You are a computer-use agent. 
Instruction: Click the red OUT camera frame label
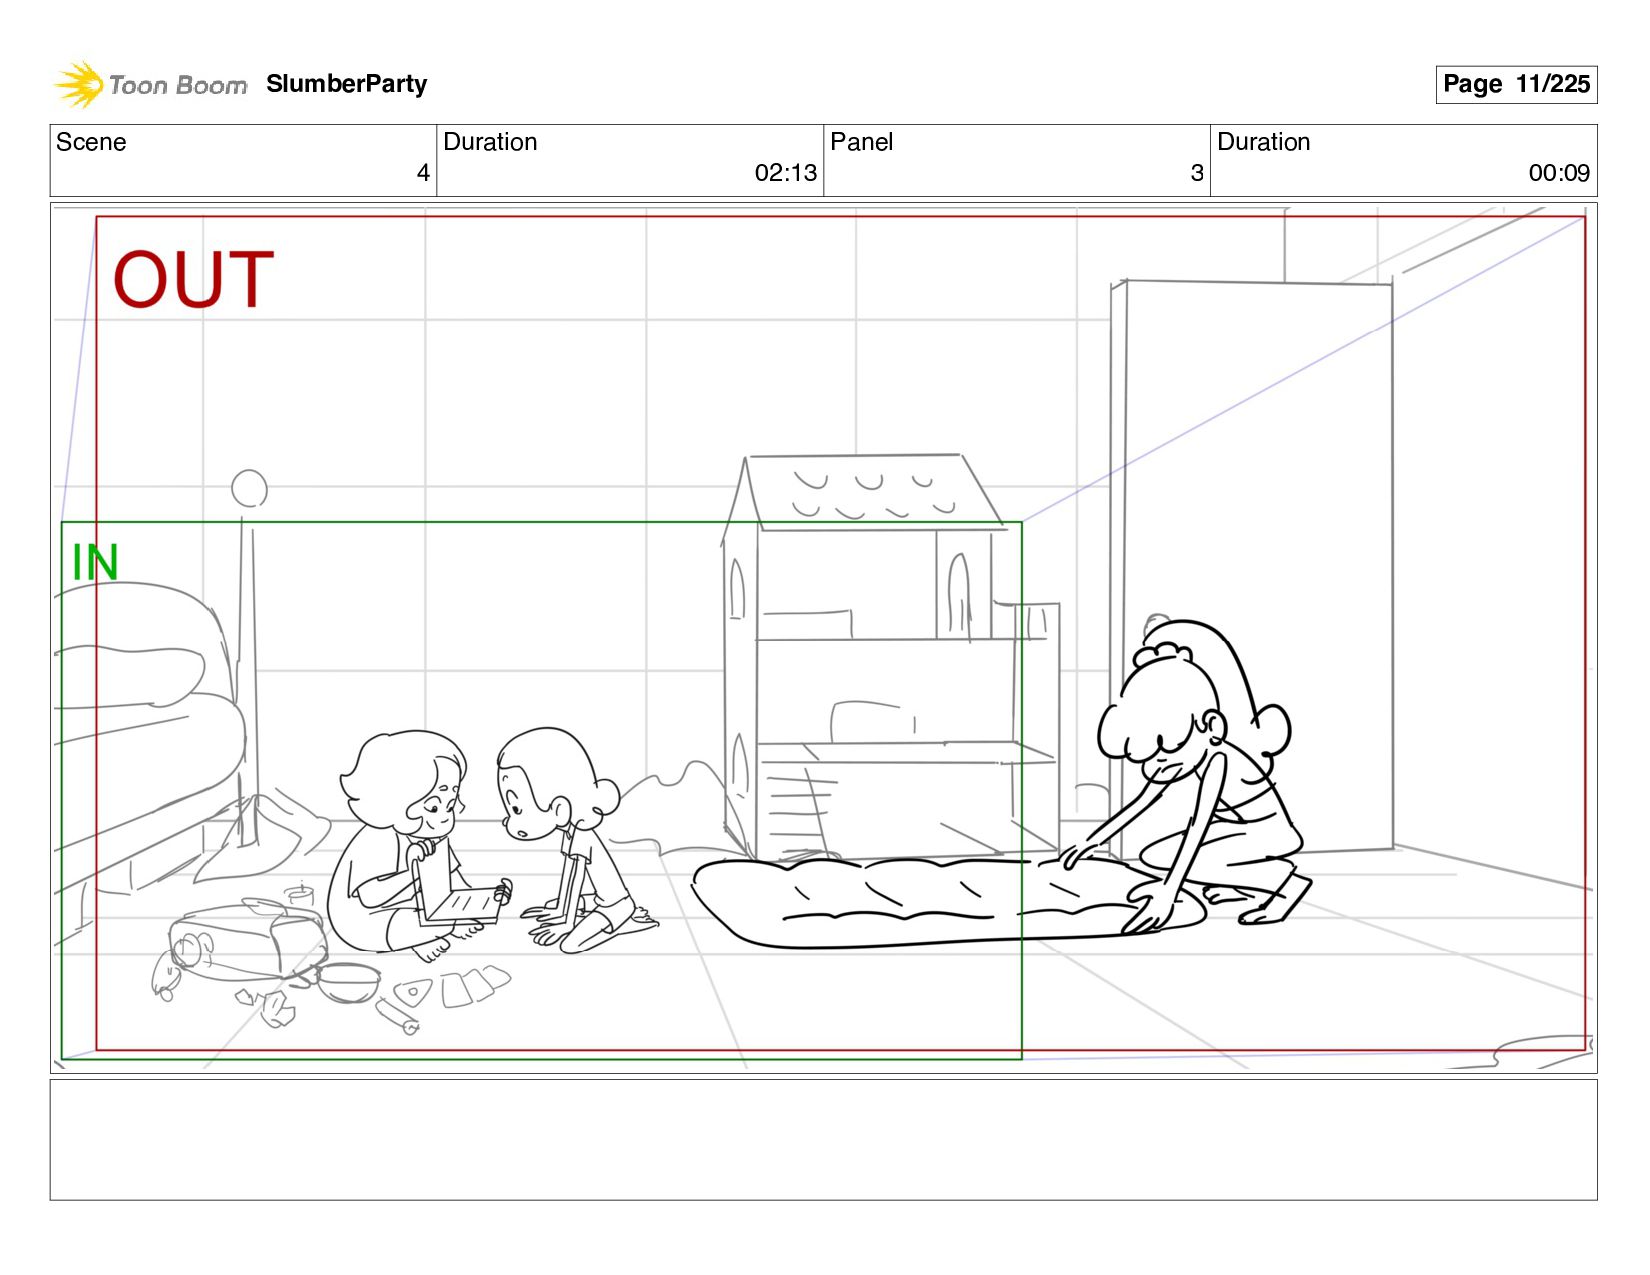(x=193, y=279)
